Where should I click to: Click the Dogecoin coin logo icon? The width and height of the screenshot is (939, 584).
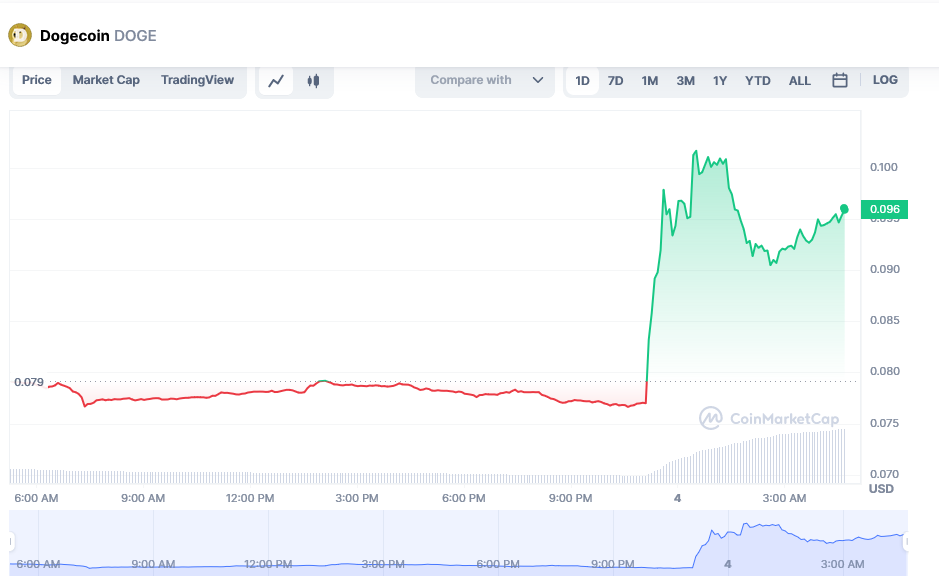click(20, 35)
